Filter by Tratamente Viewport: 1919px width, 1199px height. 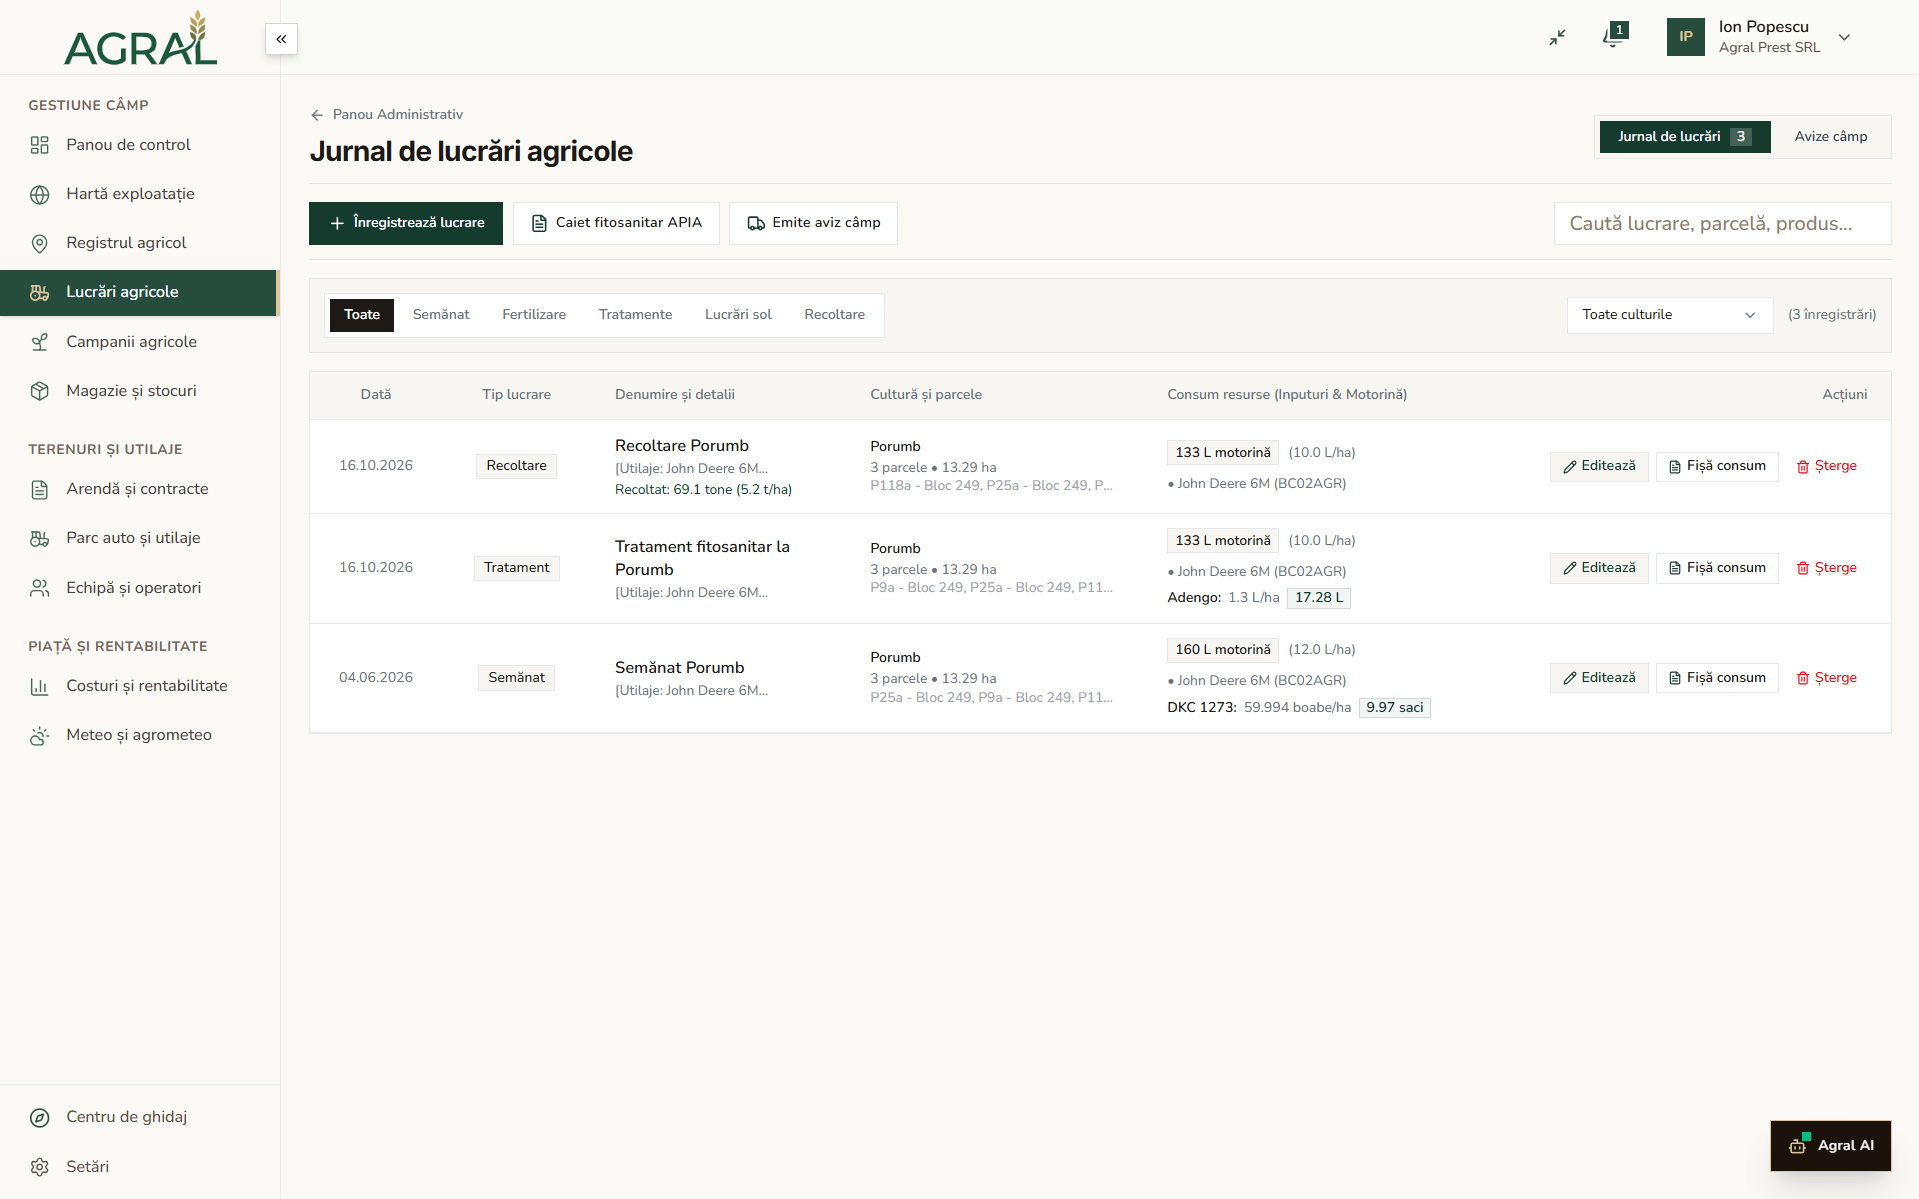click(635, 315)
